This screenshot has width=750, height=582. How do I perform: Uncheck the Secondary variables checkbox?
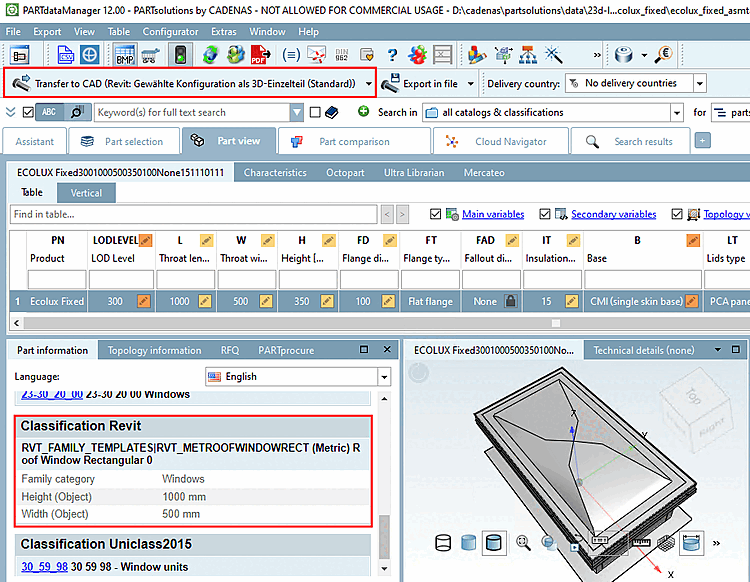click(545, 214)
